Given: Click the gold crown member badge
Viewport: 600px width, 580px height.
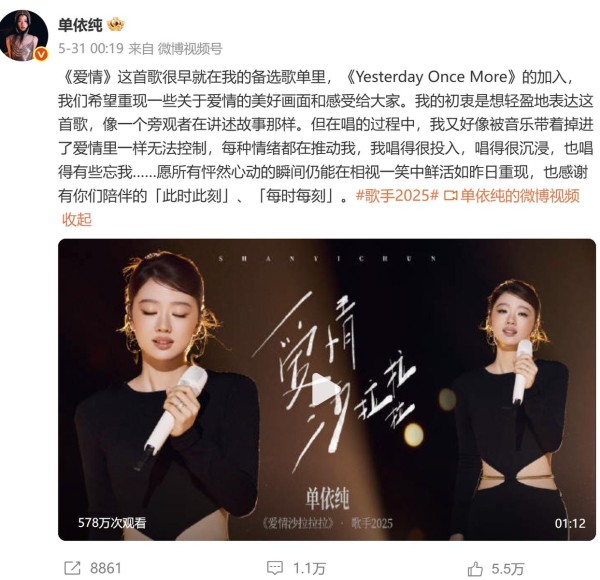Looking at the screenshot, I should click(115, 25).
